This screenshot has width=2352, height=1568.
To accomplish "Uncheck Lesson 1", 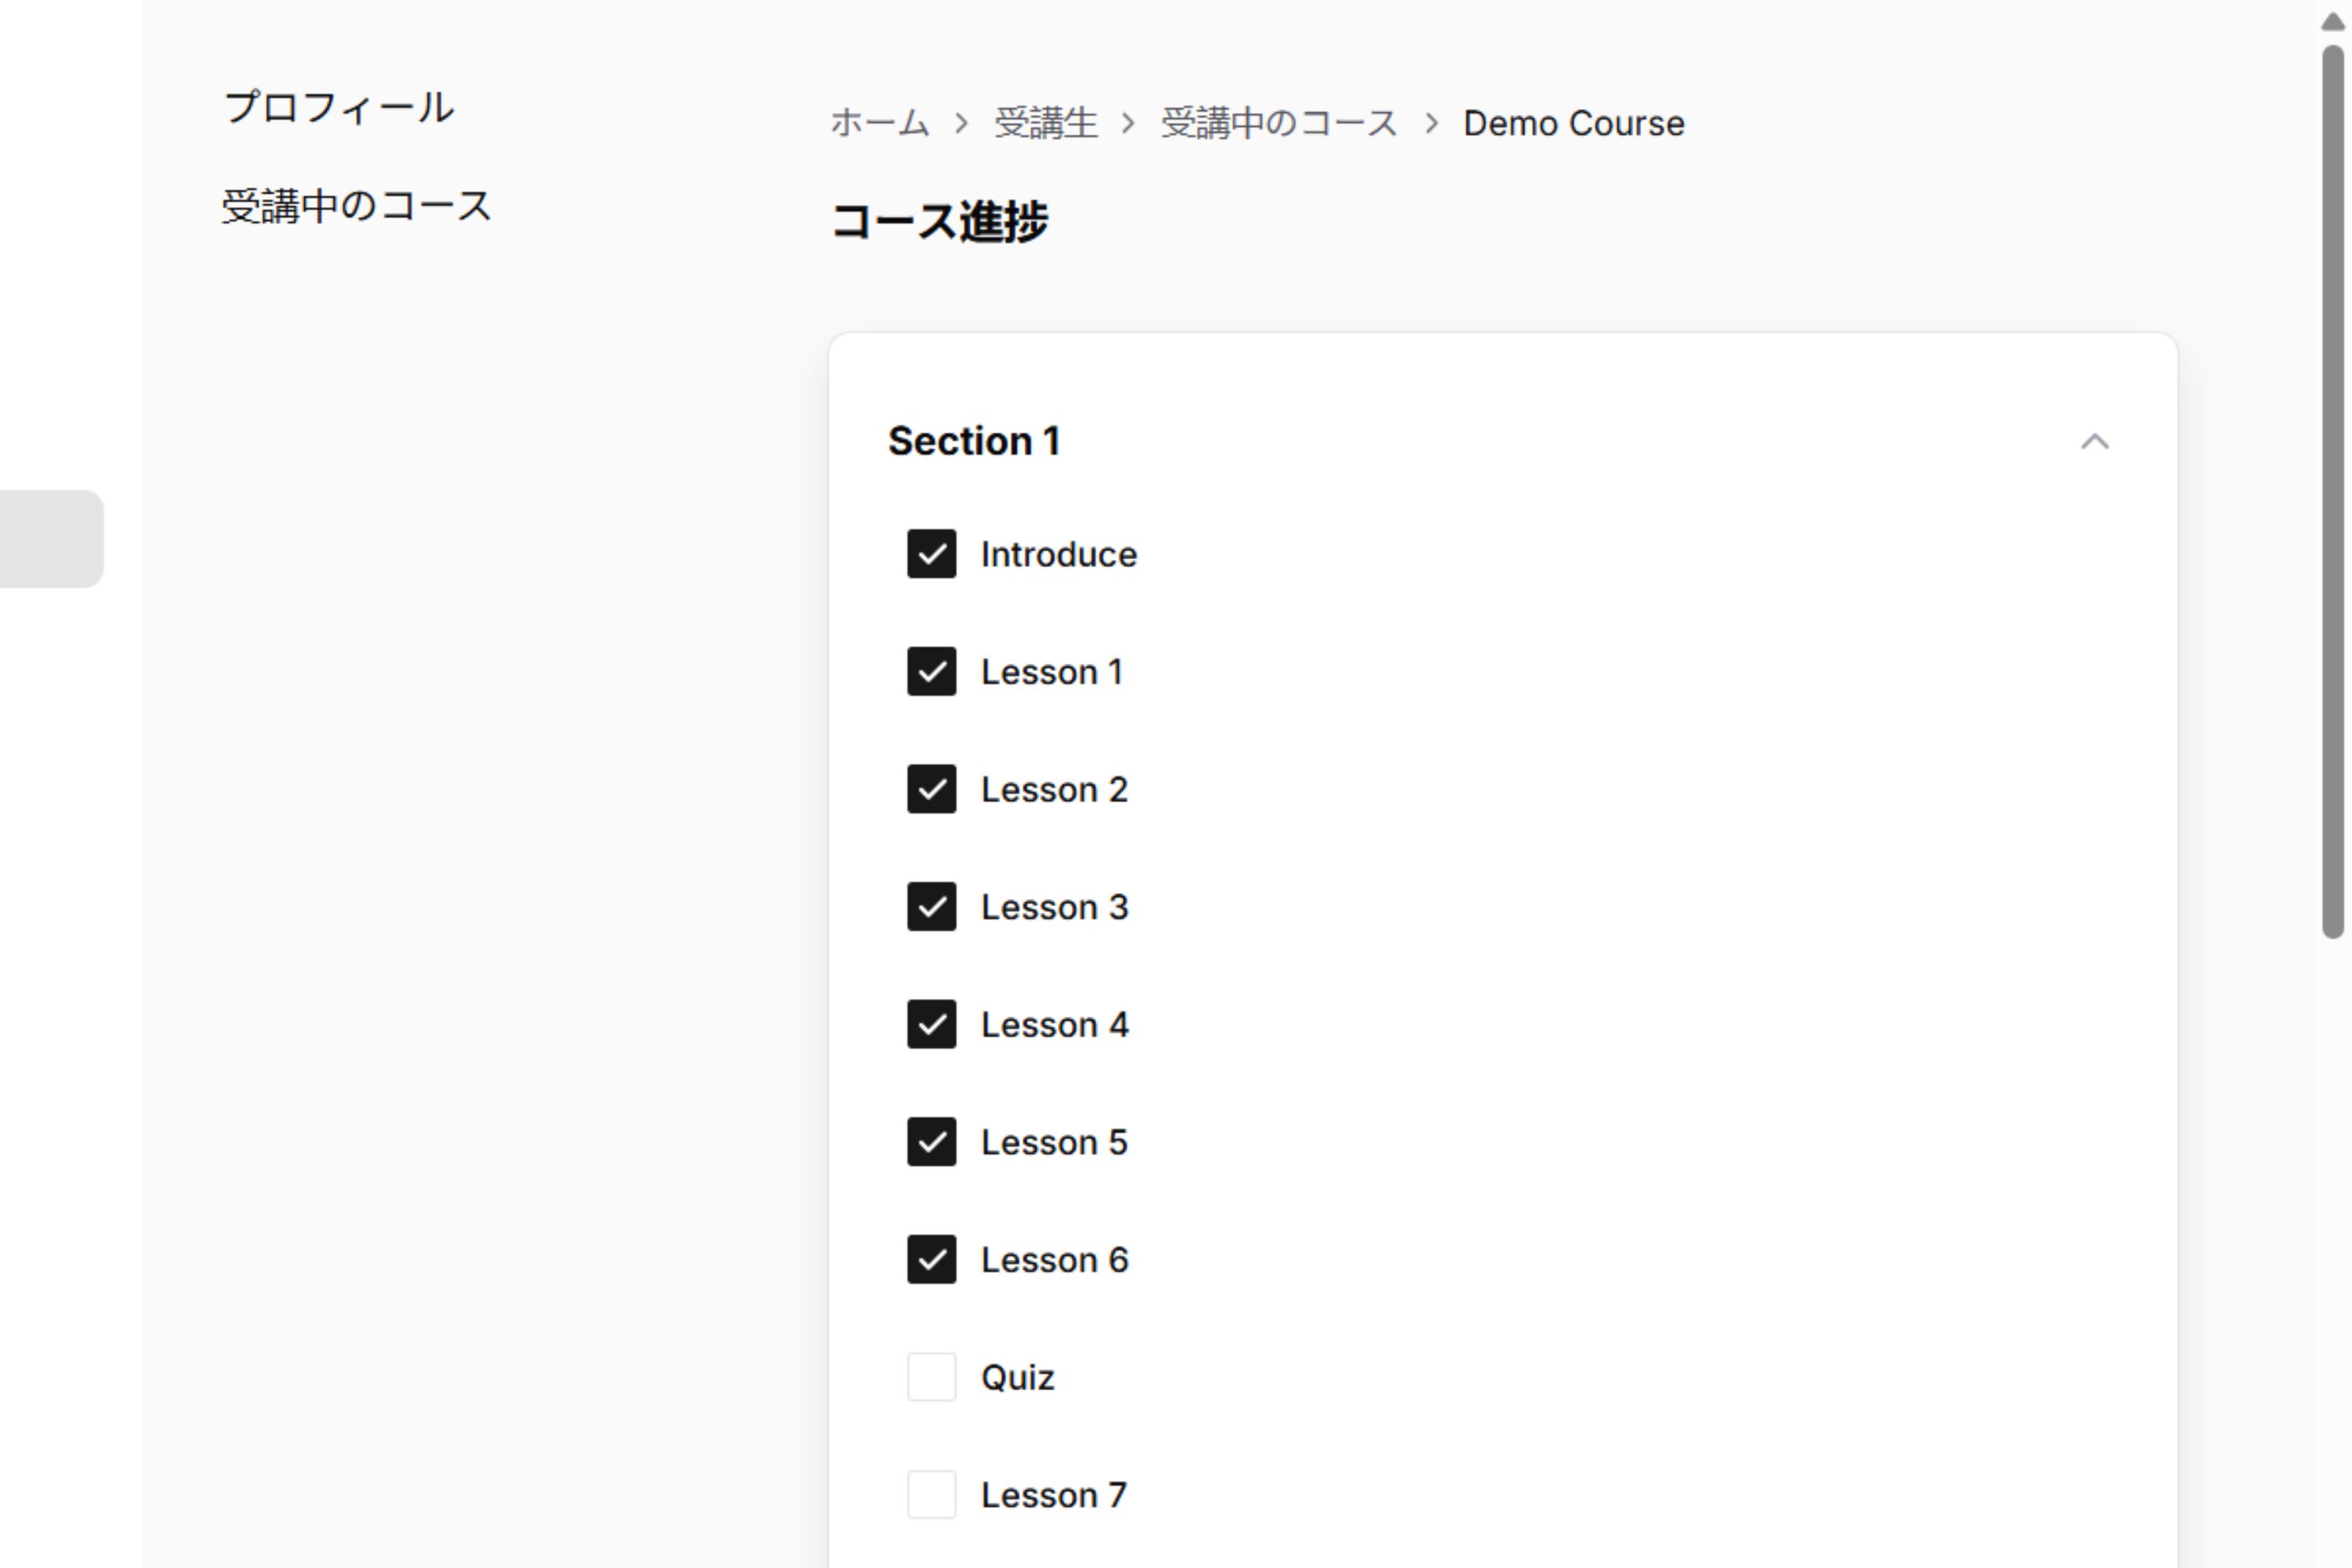I will [x=931, y=672].
